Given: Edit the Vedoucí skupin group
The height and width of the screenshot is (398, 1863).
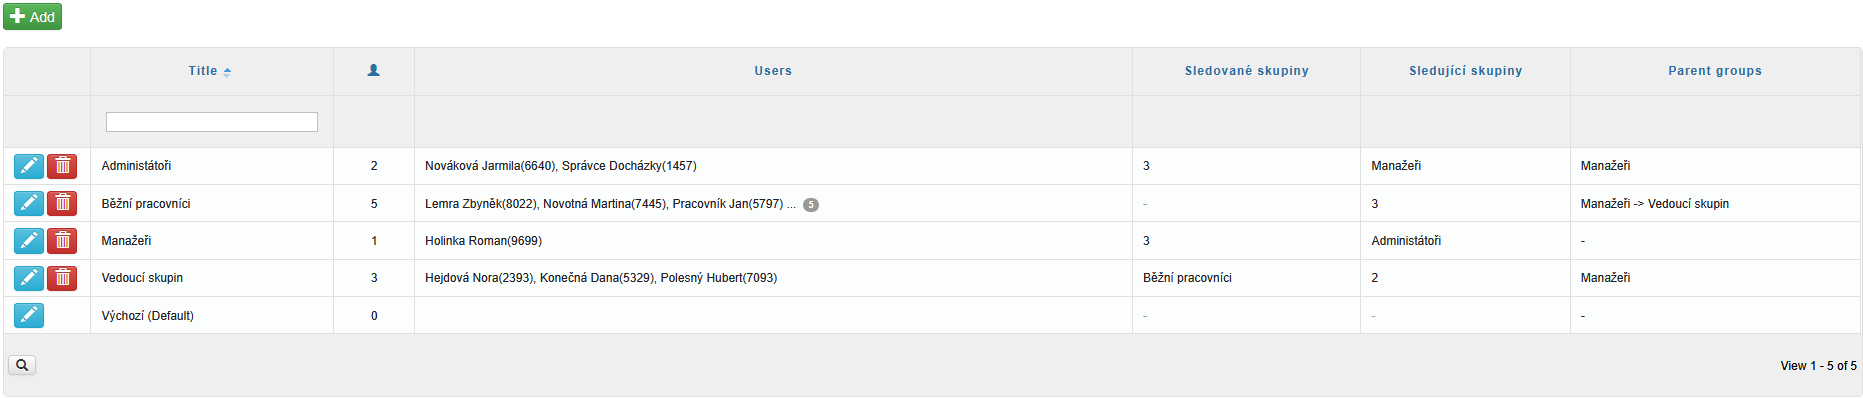Looking at the screenshot, I should [29, 277].
